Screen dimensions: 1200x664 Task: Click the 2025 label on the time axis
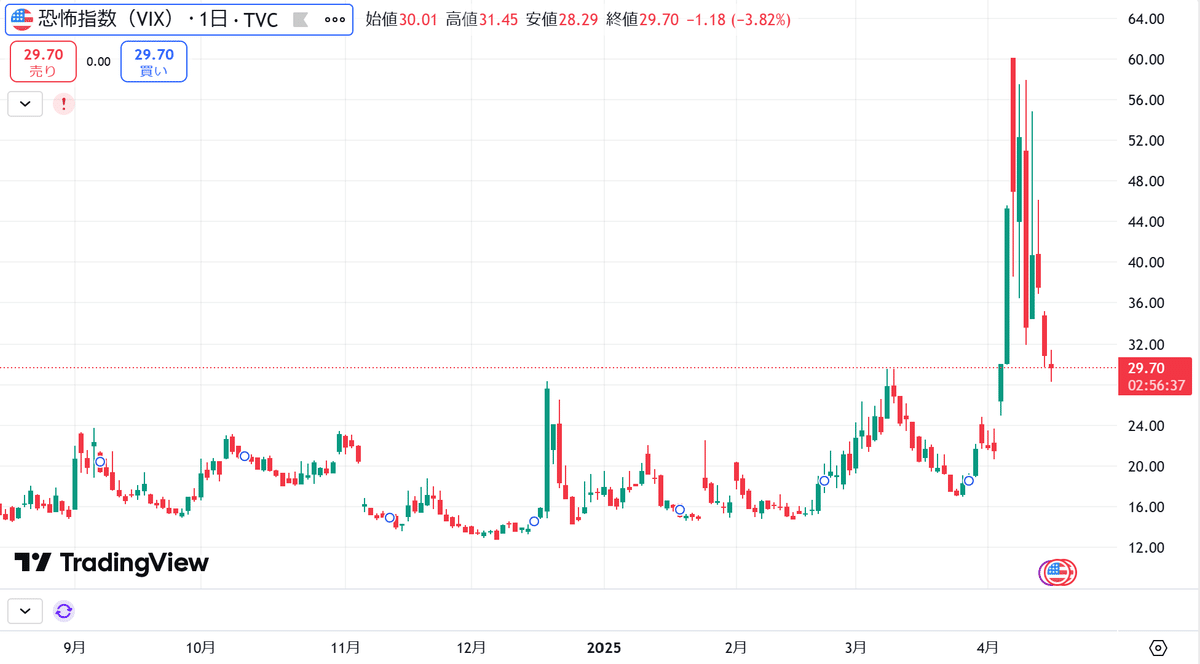pyautogui.click(x=603, y=648)
